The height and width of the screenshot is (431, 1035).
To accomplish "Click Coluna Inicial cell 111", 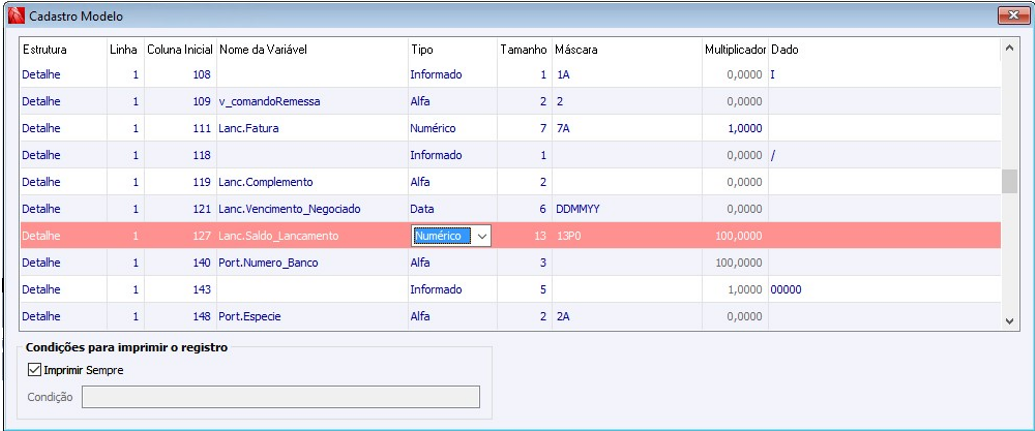I will click(x=180, y=129).
